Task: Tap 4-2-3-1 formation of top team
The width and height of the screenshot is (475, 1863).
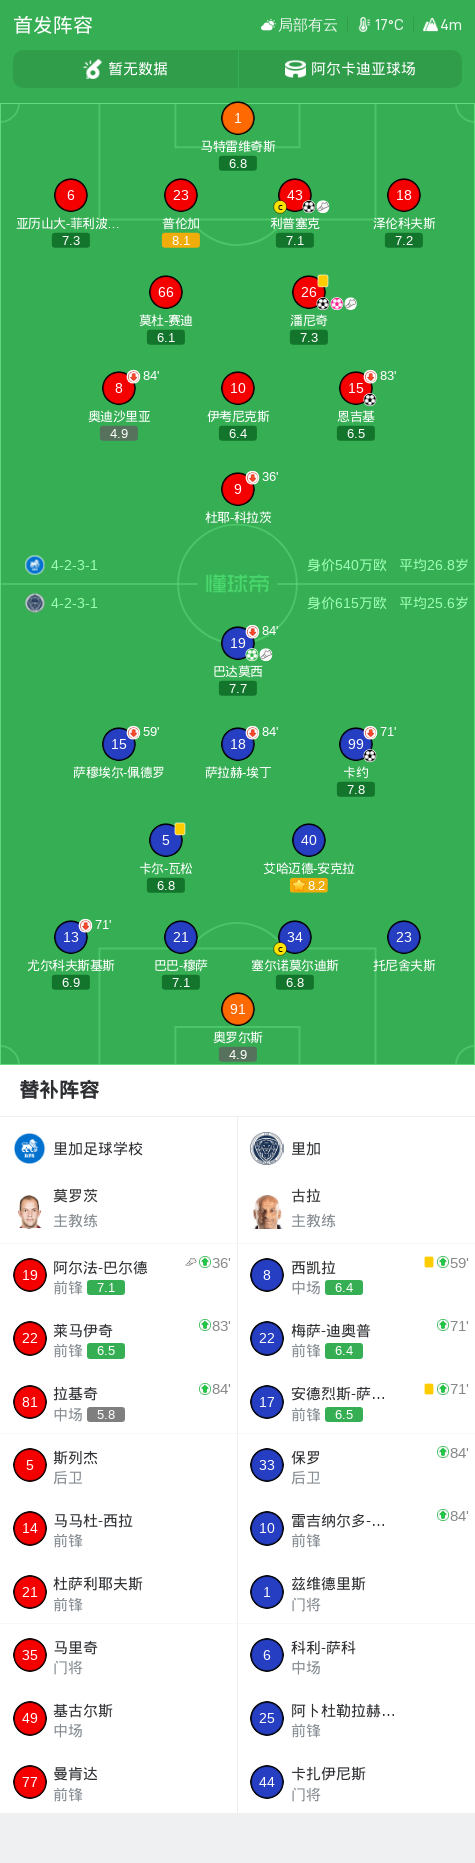Action: (x=74, y=565)
